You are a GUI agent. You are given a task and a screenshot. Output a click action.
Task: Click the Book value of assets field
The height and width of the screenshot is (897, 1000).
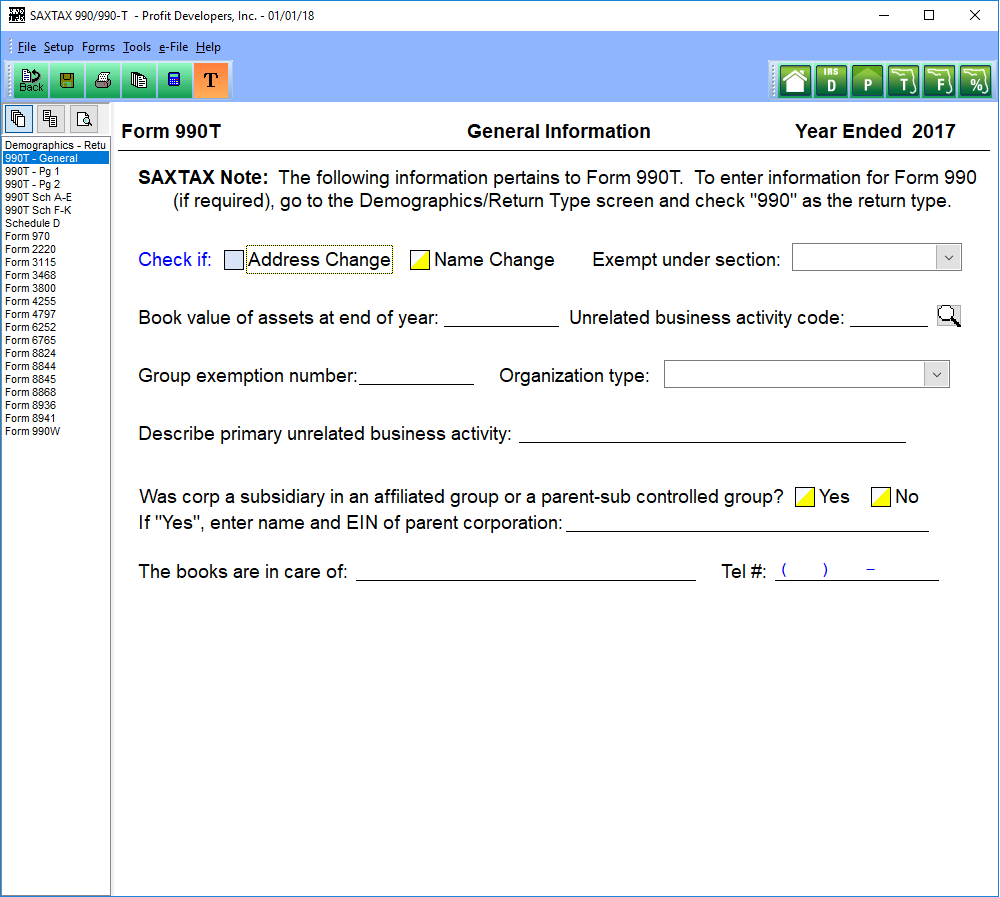[501, 317]
